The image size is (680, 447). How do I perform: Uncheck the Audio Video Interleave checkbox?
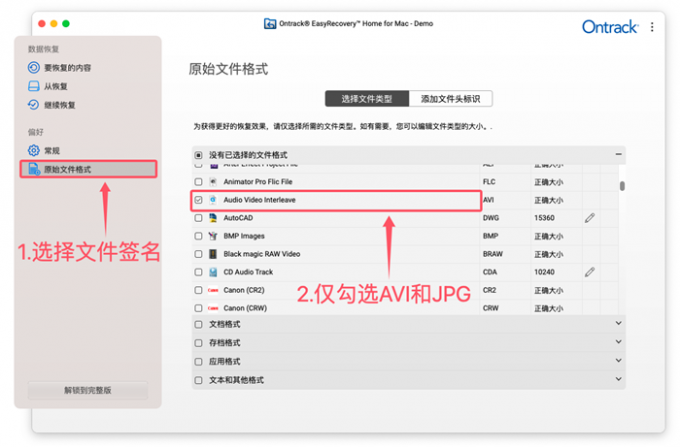coord(198,200)
